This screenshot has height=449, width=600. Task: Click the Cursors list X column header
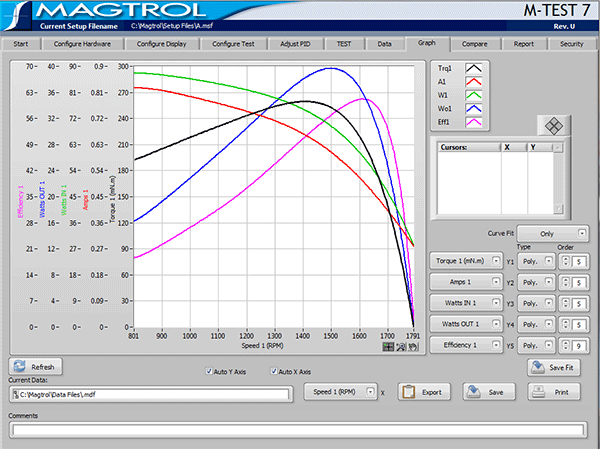(514, 147)
